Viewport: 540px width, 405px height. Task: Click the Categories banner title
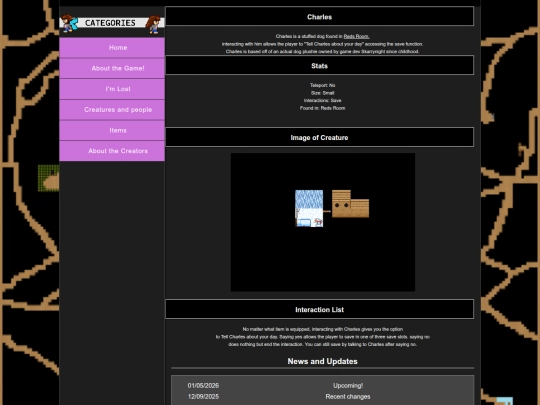[x=110, y=23]
